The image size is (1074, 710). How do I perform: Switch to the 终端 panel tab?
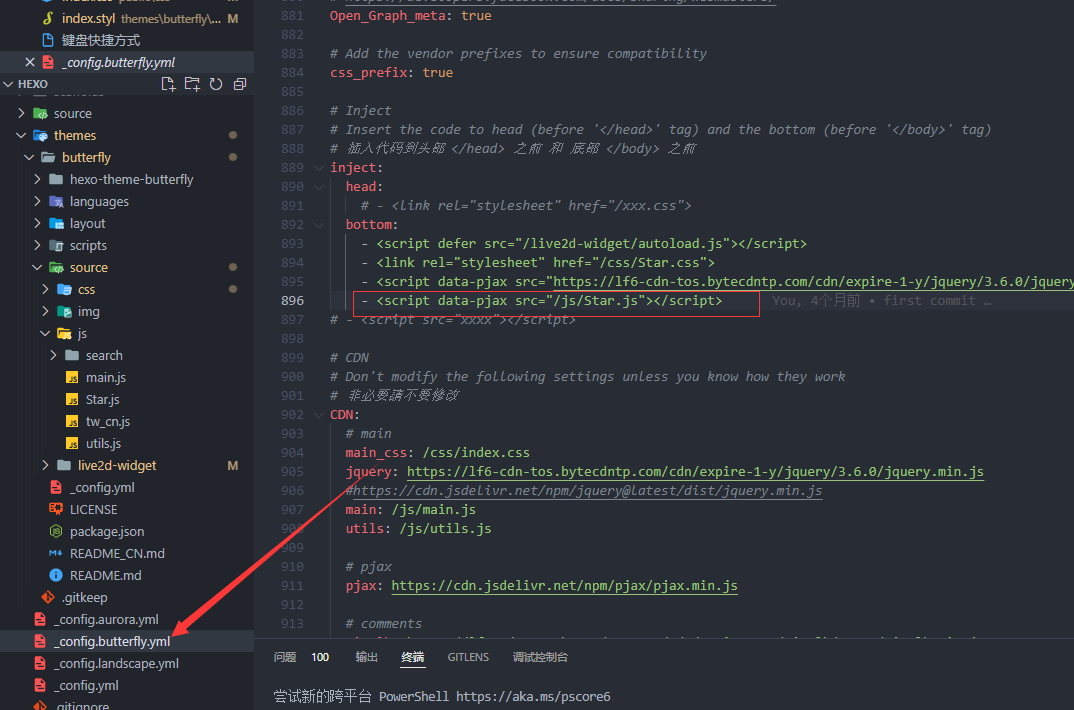tap(413, 657)
